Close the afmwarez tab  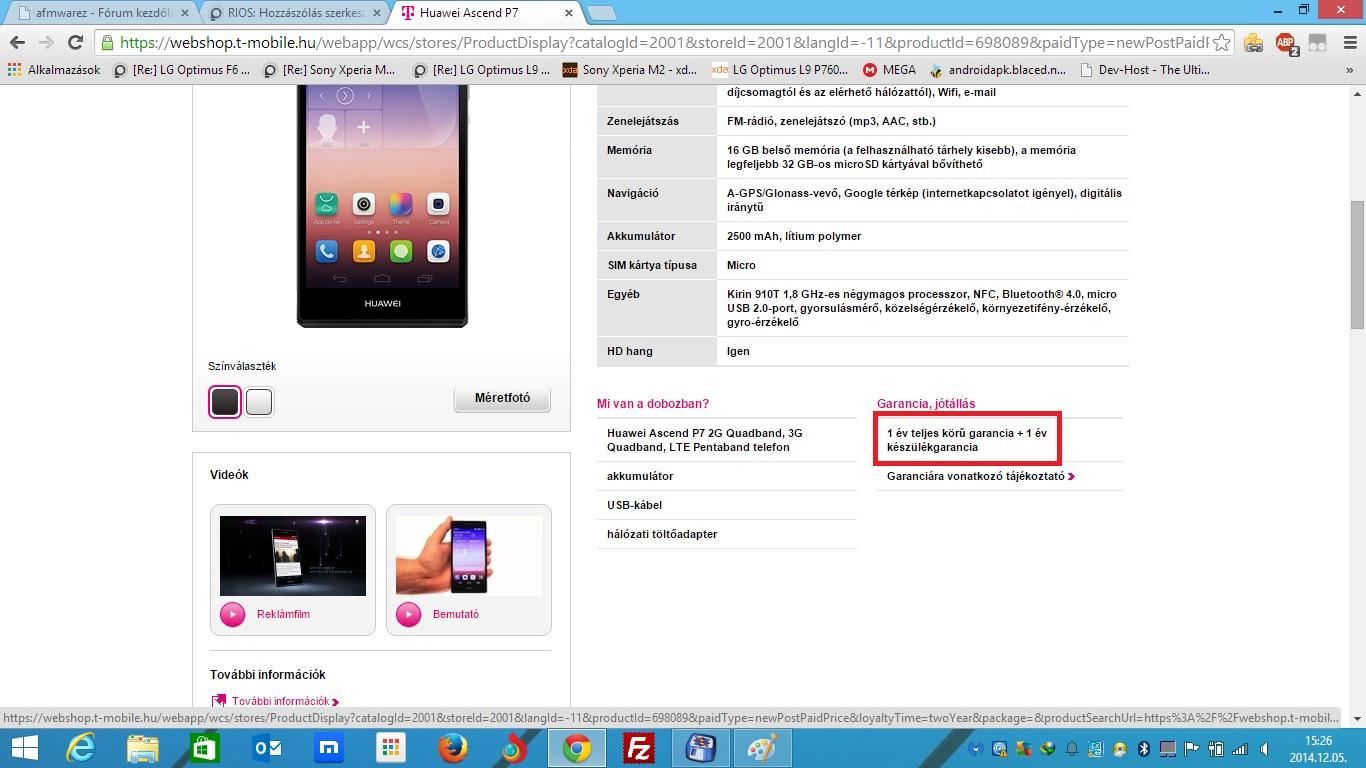click(x=184, y=13)
